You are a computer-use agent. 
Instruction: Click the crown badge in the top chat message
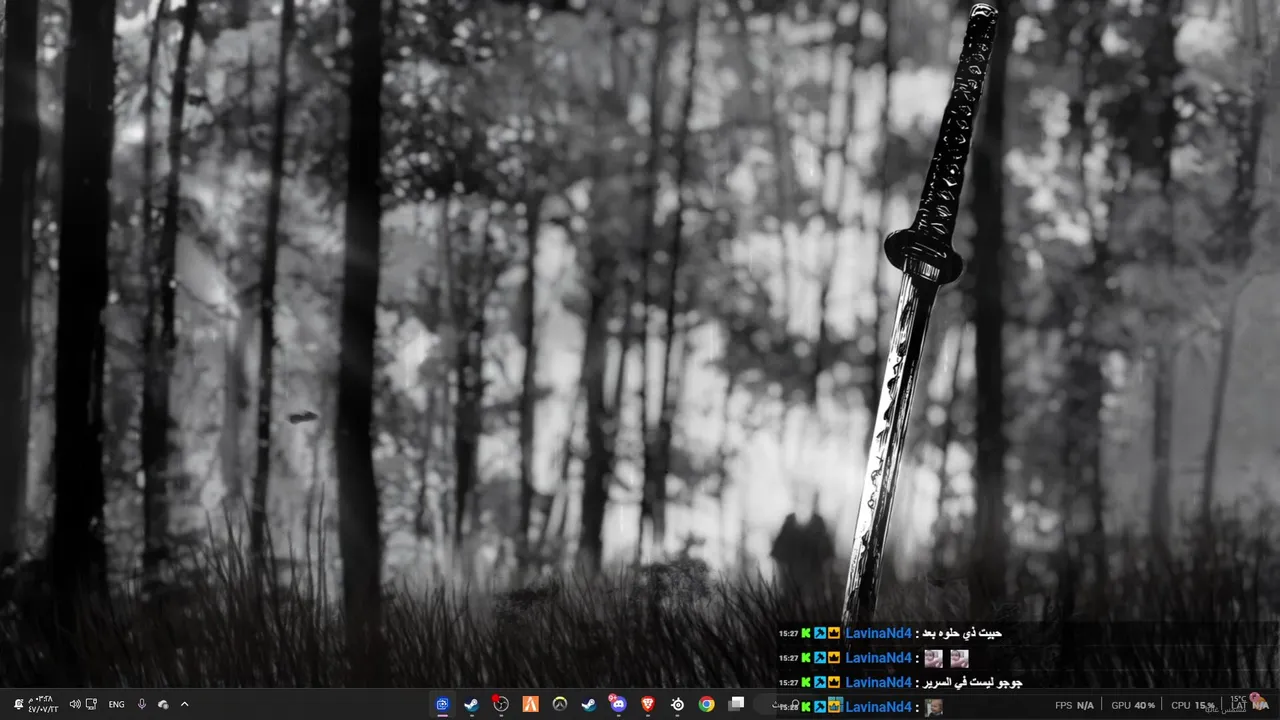tap(833, 633)
